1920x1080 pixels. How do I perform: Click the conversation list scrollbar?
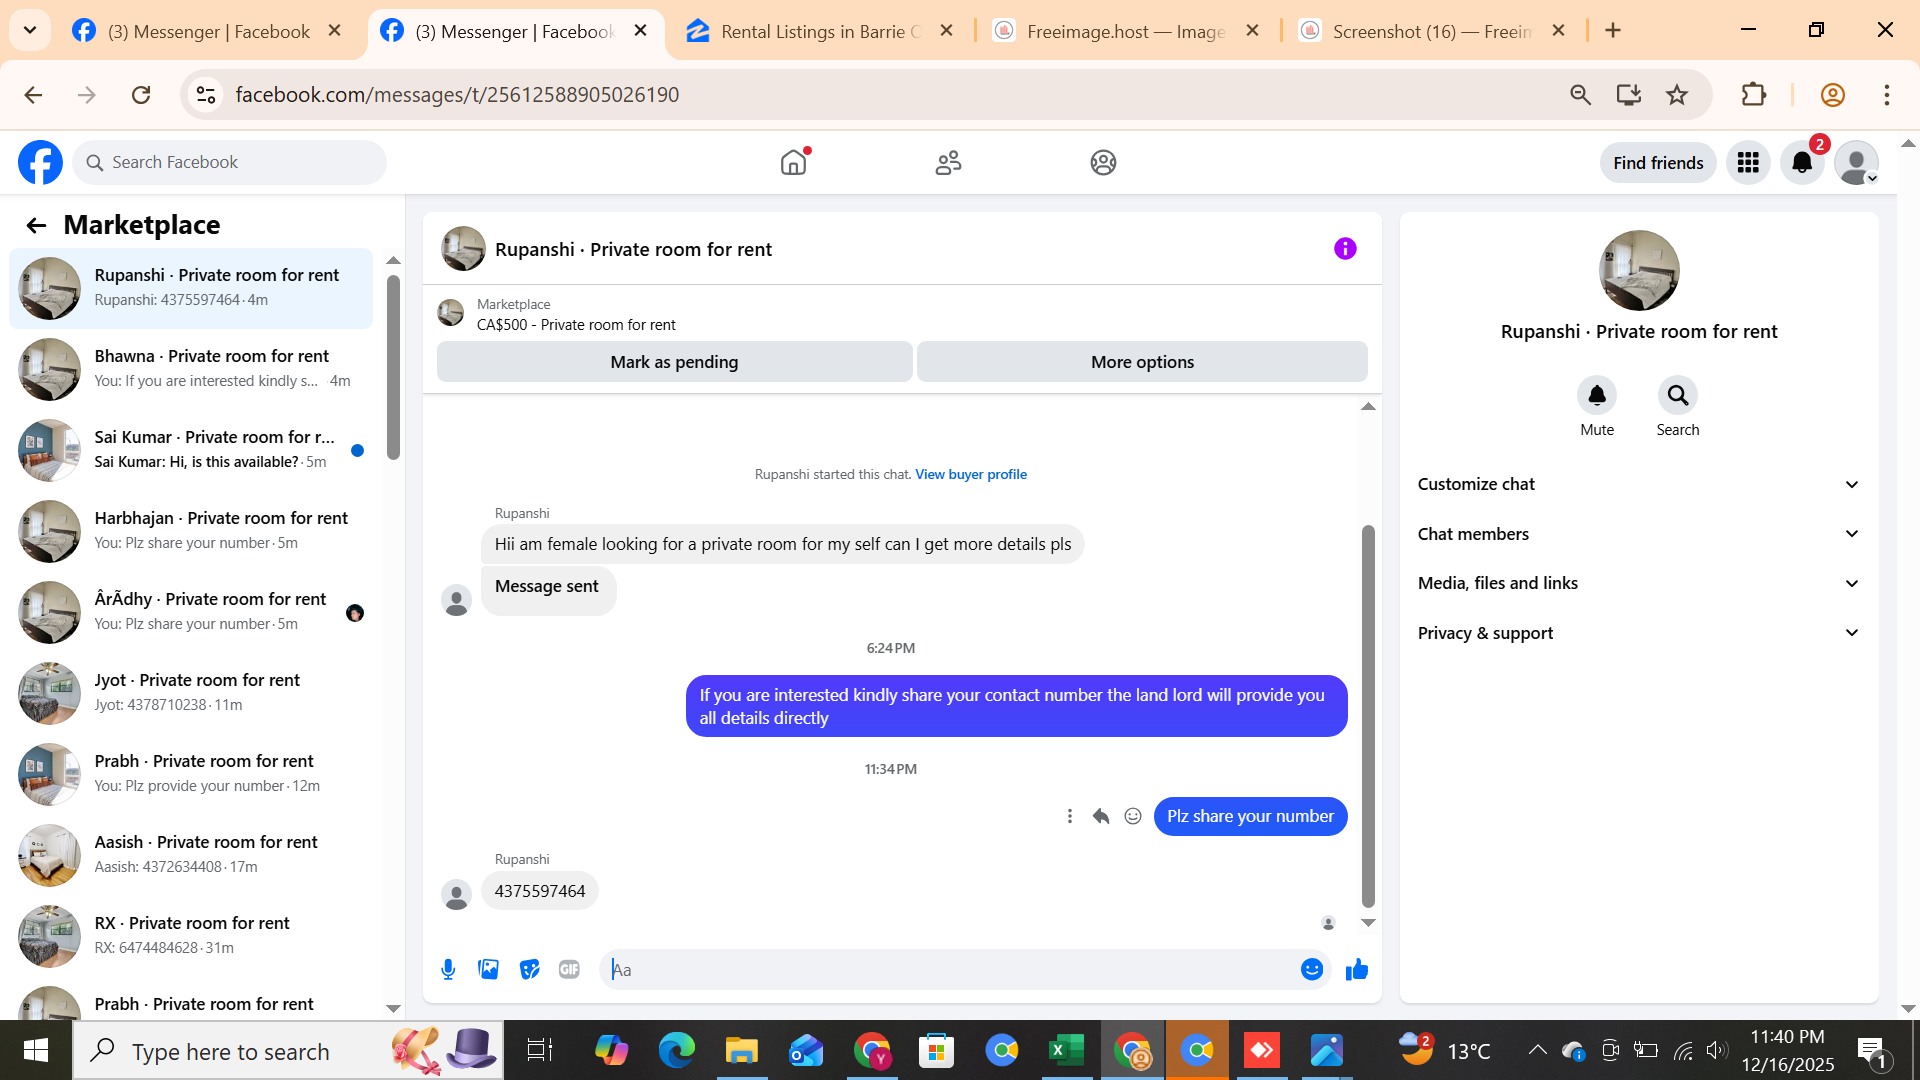(393, 366)
